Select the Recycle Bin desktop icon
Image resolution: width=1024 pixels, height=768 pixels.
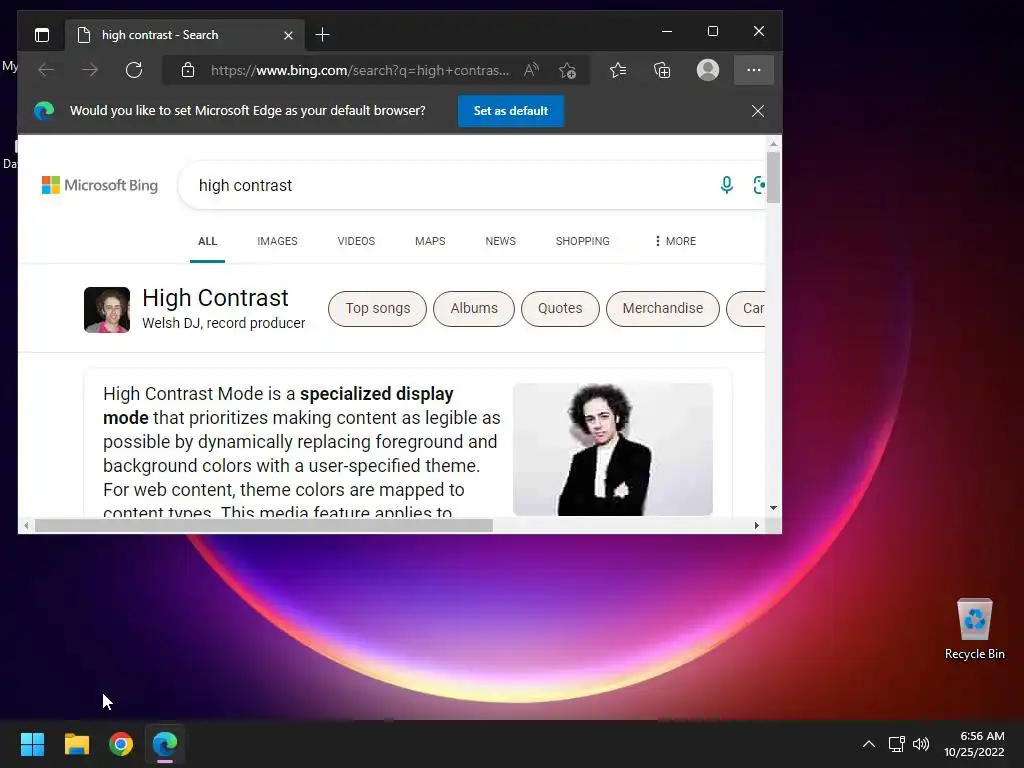click(x=974, y=630)
